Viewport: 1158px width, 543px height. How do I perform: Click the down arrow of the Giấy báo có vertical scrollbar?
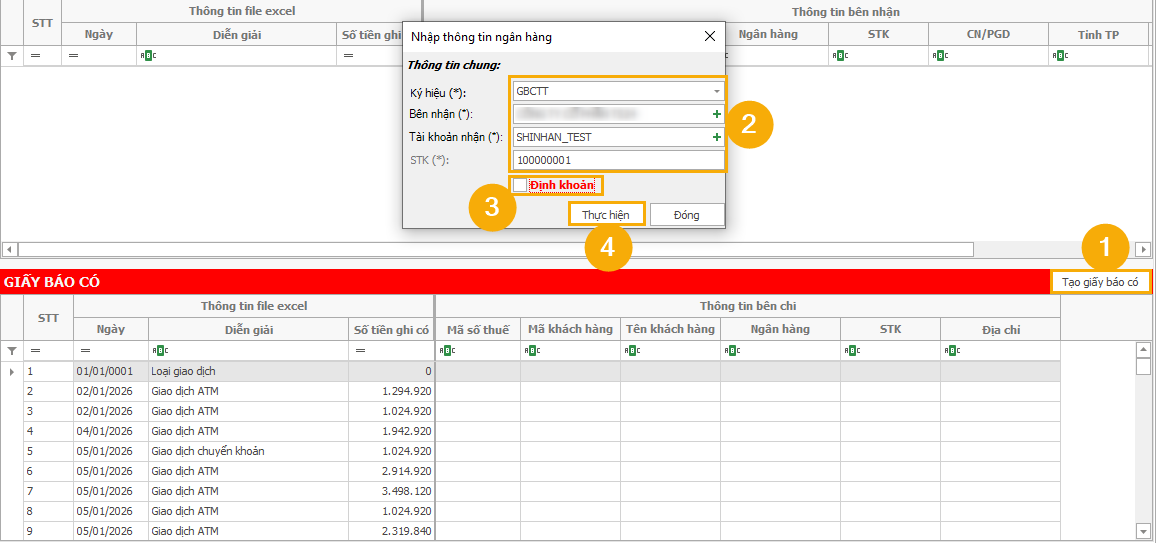coord(1143,530)
